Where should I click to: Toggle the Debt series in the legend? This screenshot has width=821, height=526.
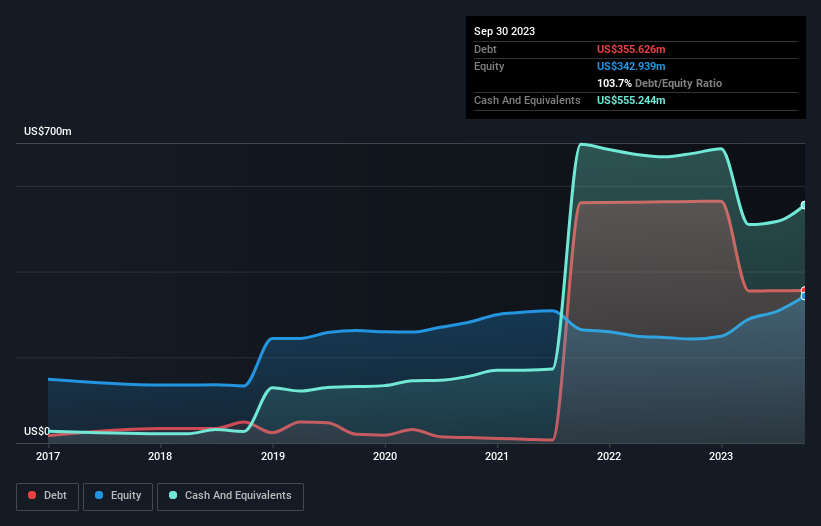[x=48, y=496]
